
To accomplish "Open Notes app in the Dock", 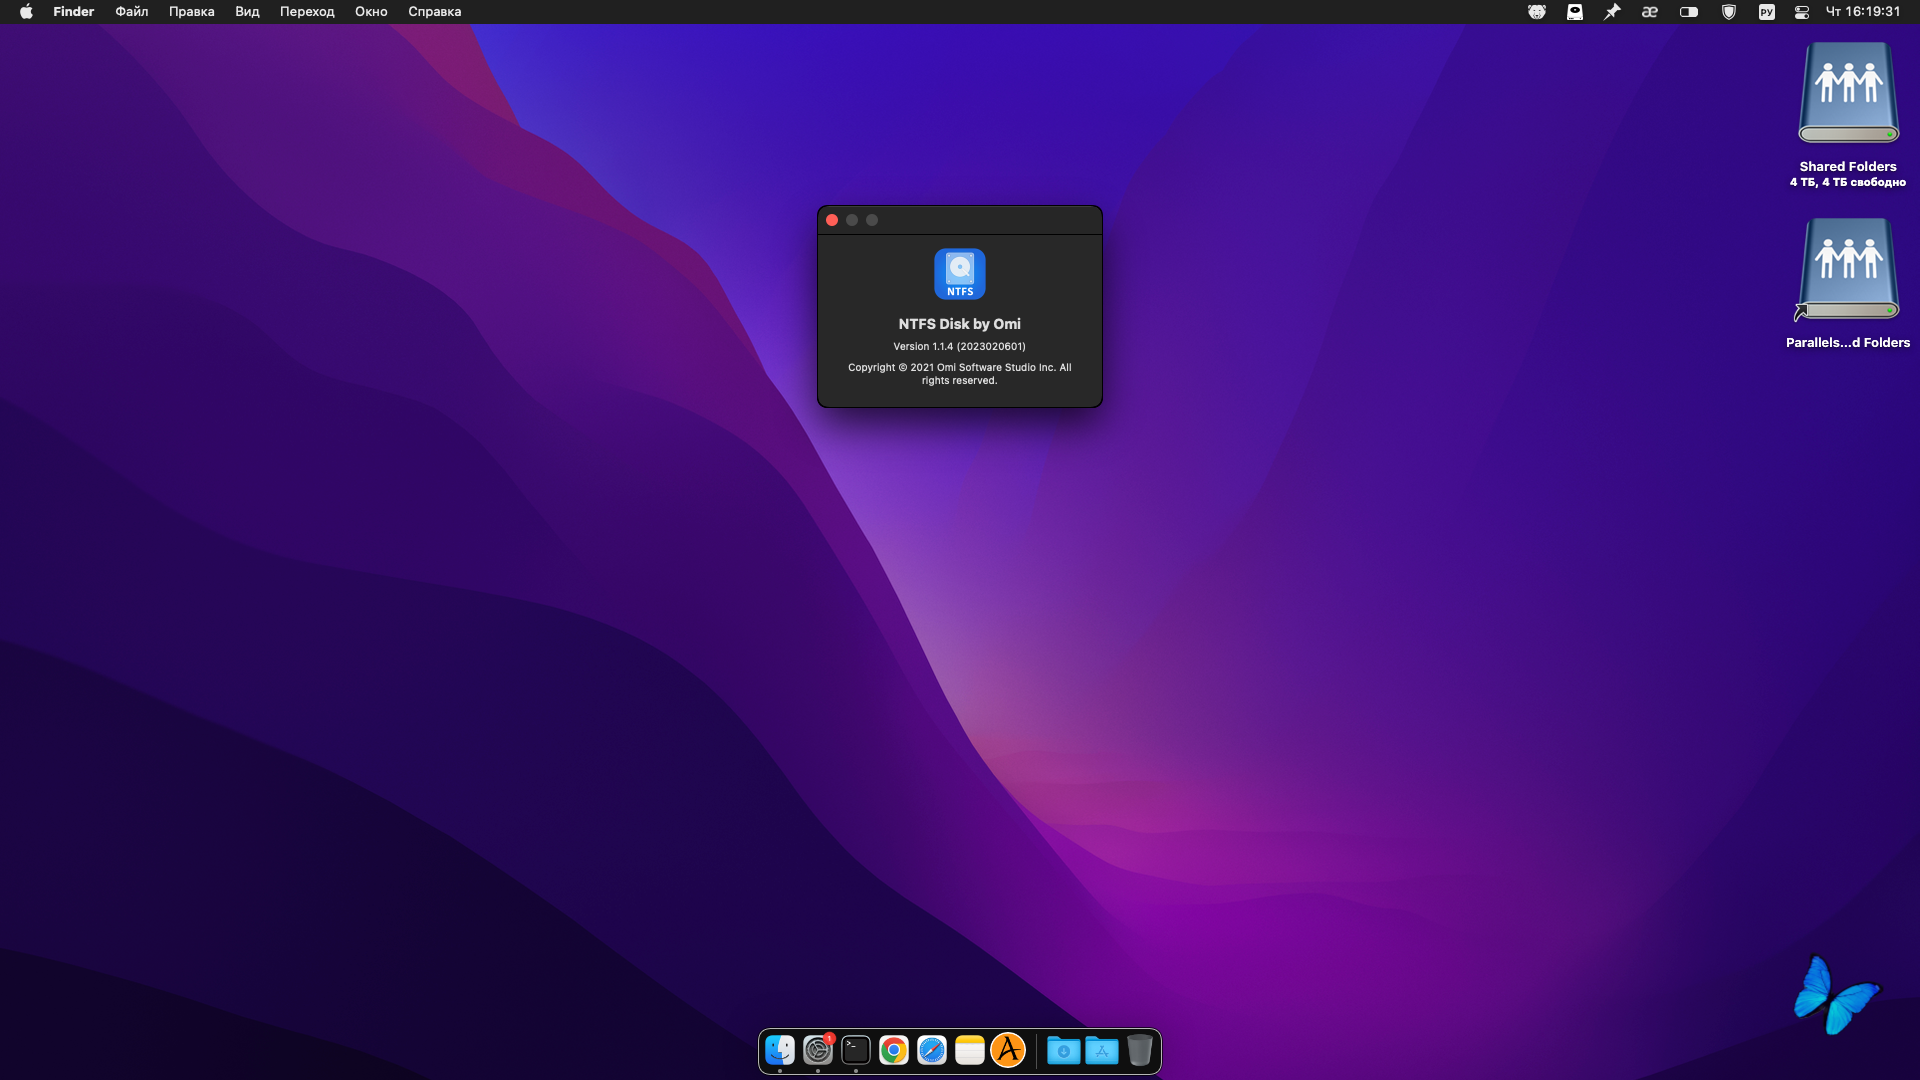I will (x=970, y=1050).
